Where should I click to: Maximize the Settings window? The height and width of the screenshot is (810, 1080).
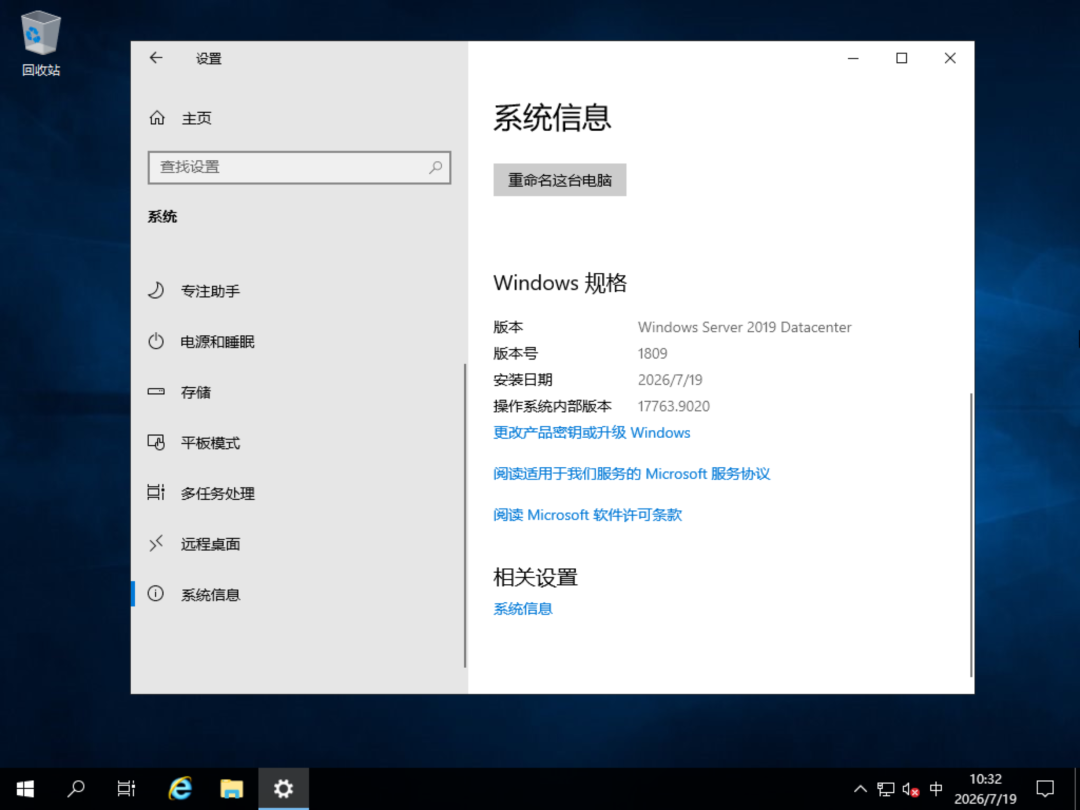(902, 59)
